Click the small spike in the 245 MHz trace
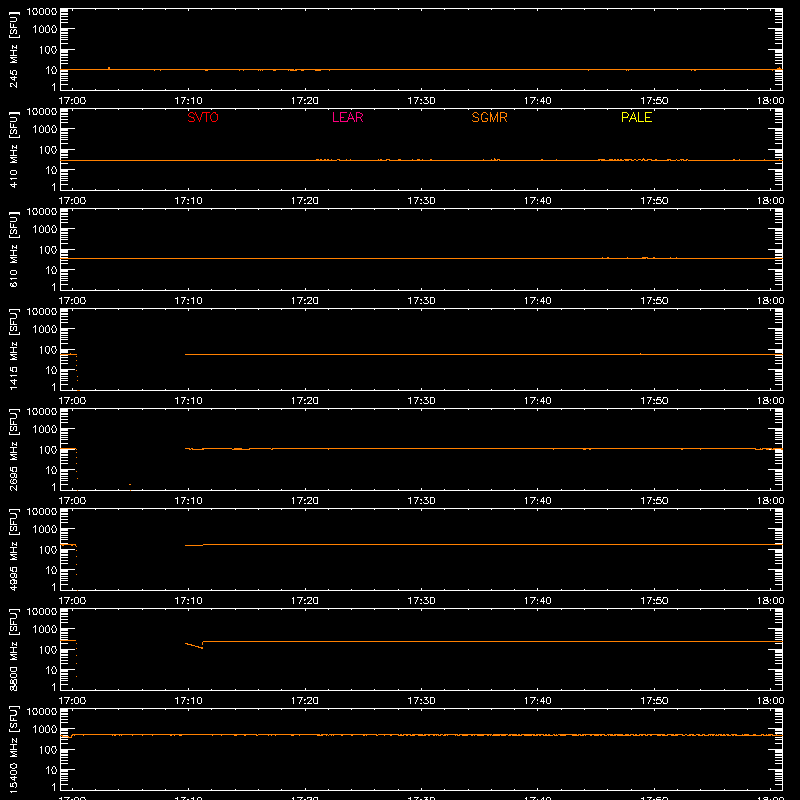This screenshot has width=800, height=800. 109,68
